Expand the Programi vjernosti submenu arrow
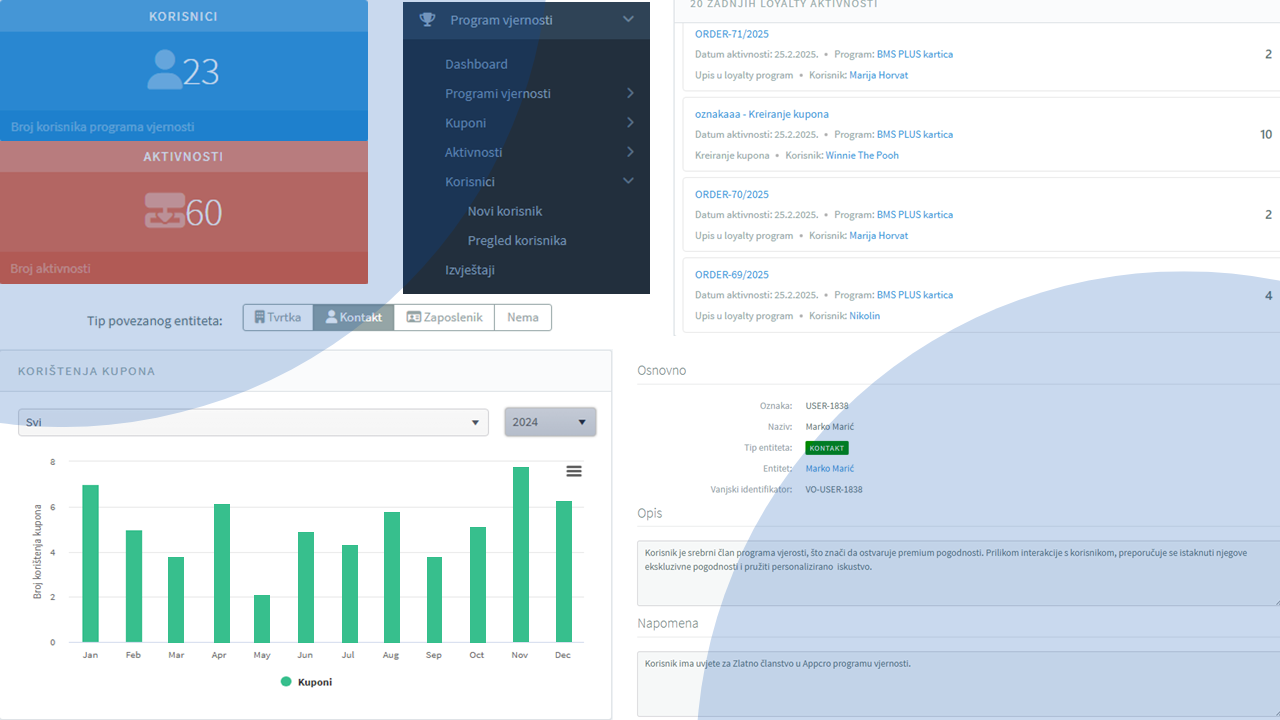 point(630,93)
